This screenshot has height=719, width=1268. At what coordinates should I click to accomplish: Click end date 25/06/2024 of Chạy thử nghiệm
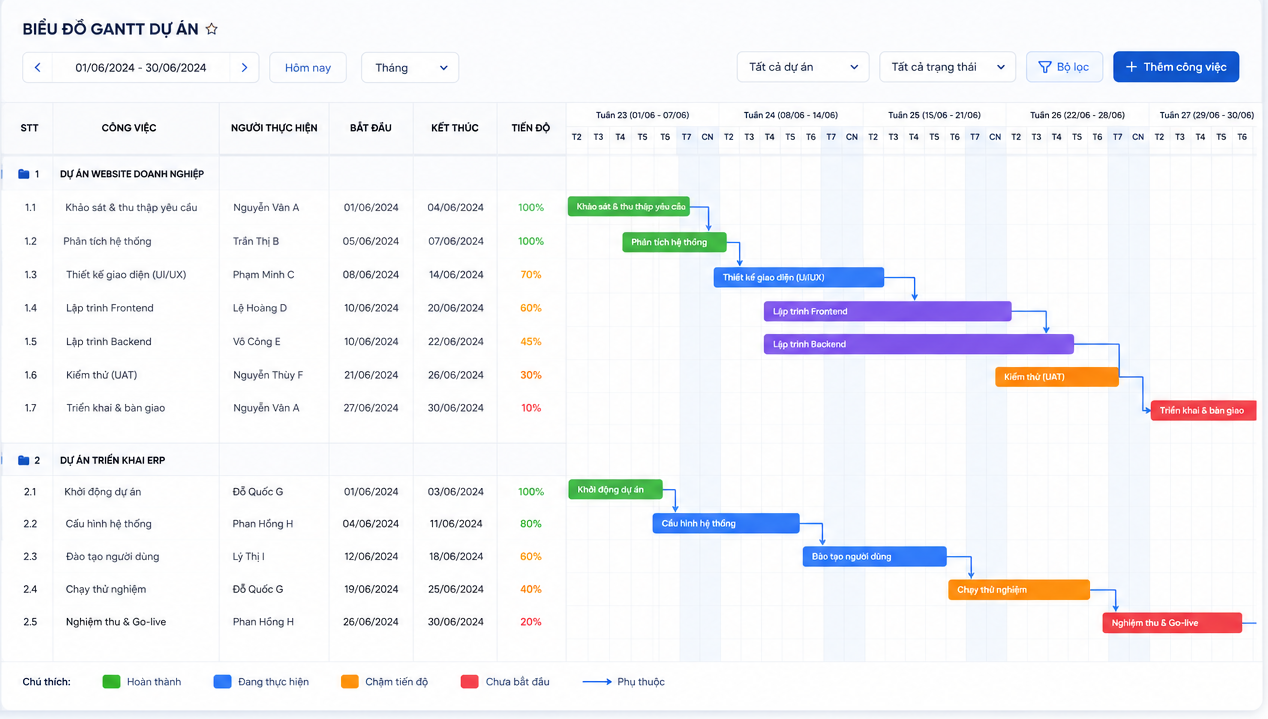pos(455,589)
